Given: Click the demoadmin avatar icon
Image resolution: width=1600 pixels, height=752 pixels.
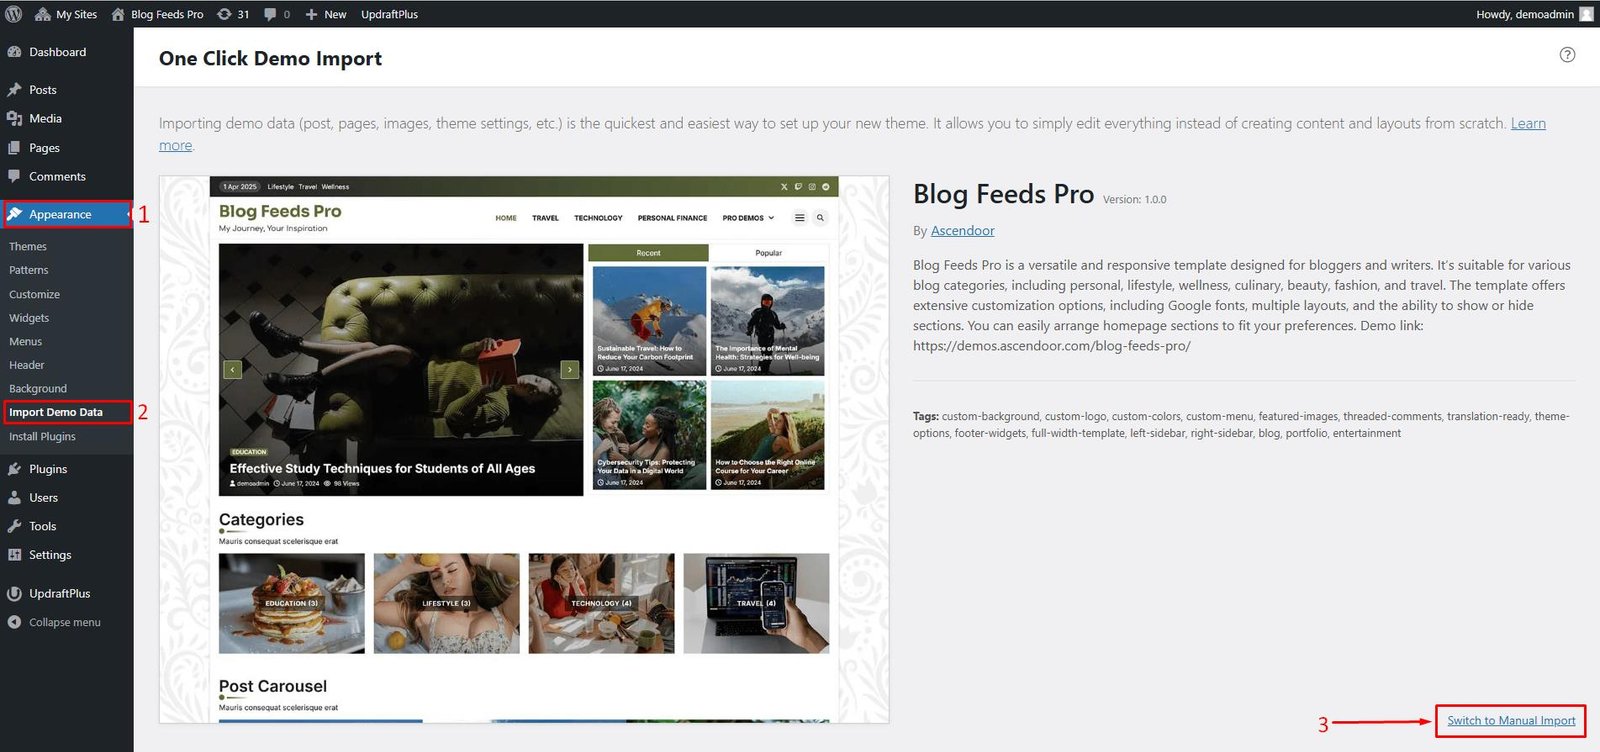Looking at the screenshot, I should pyautogui.click(x=1586, y=14).
